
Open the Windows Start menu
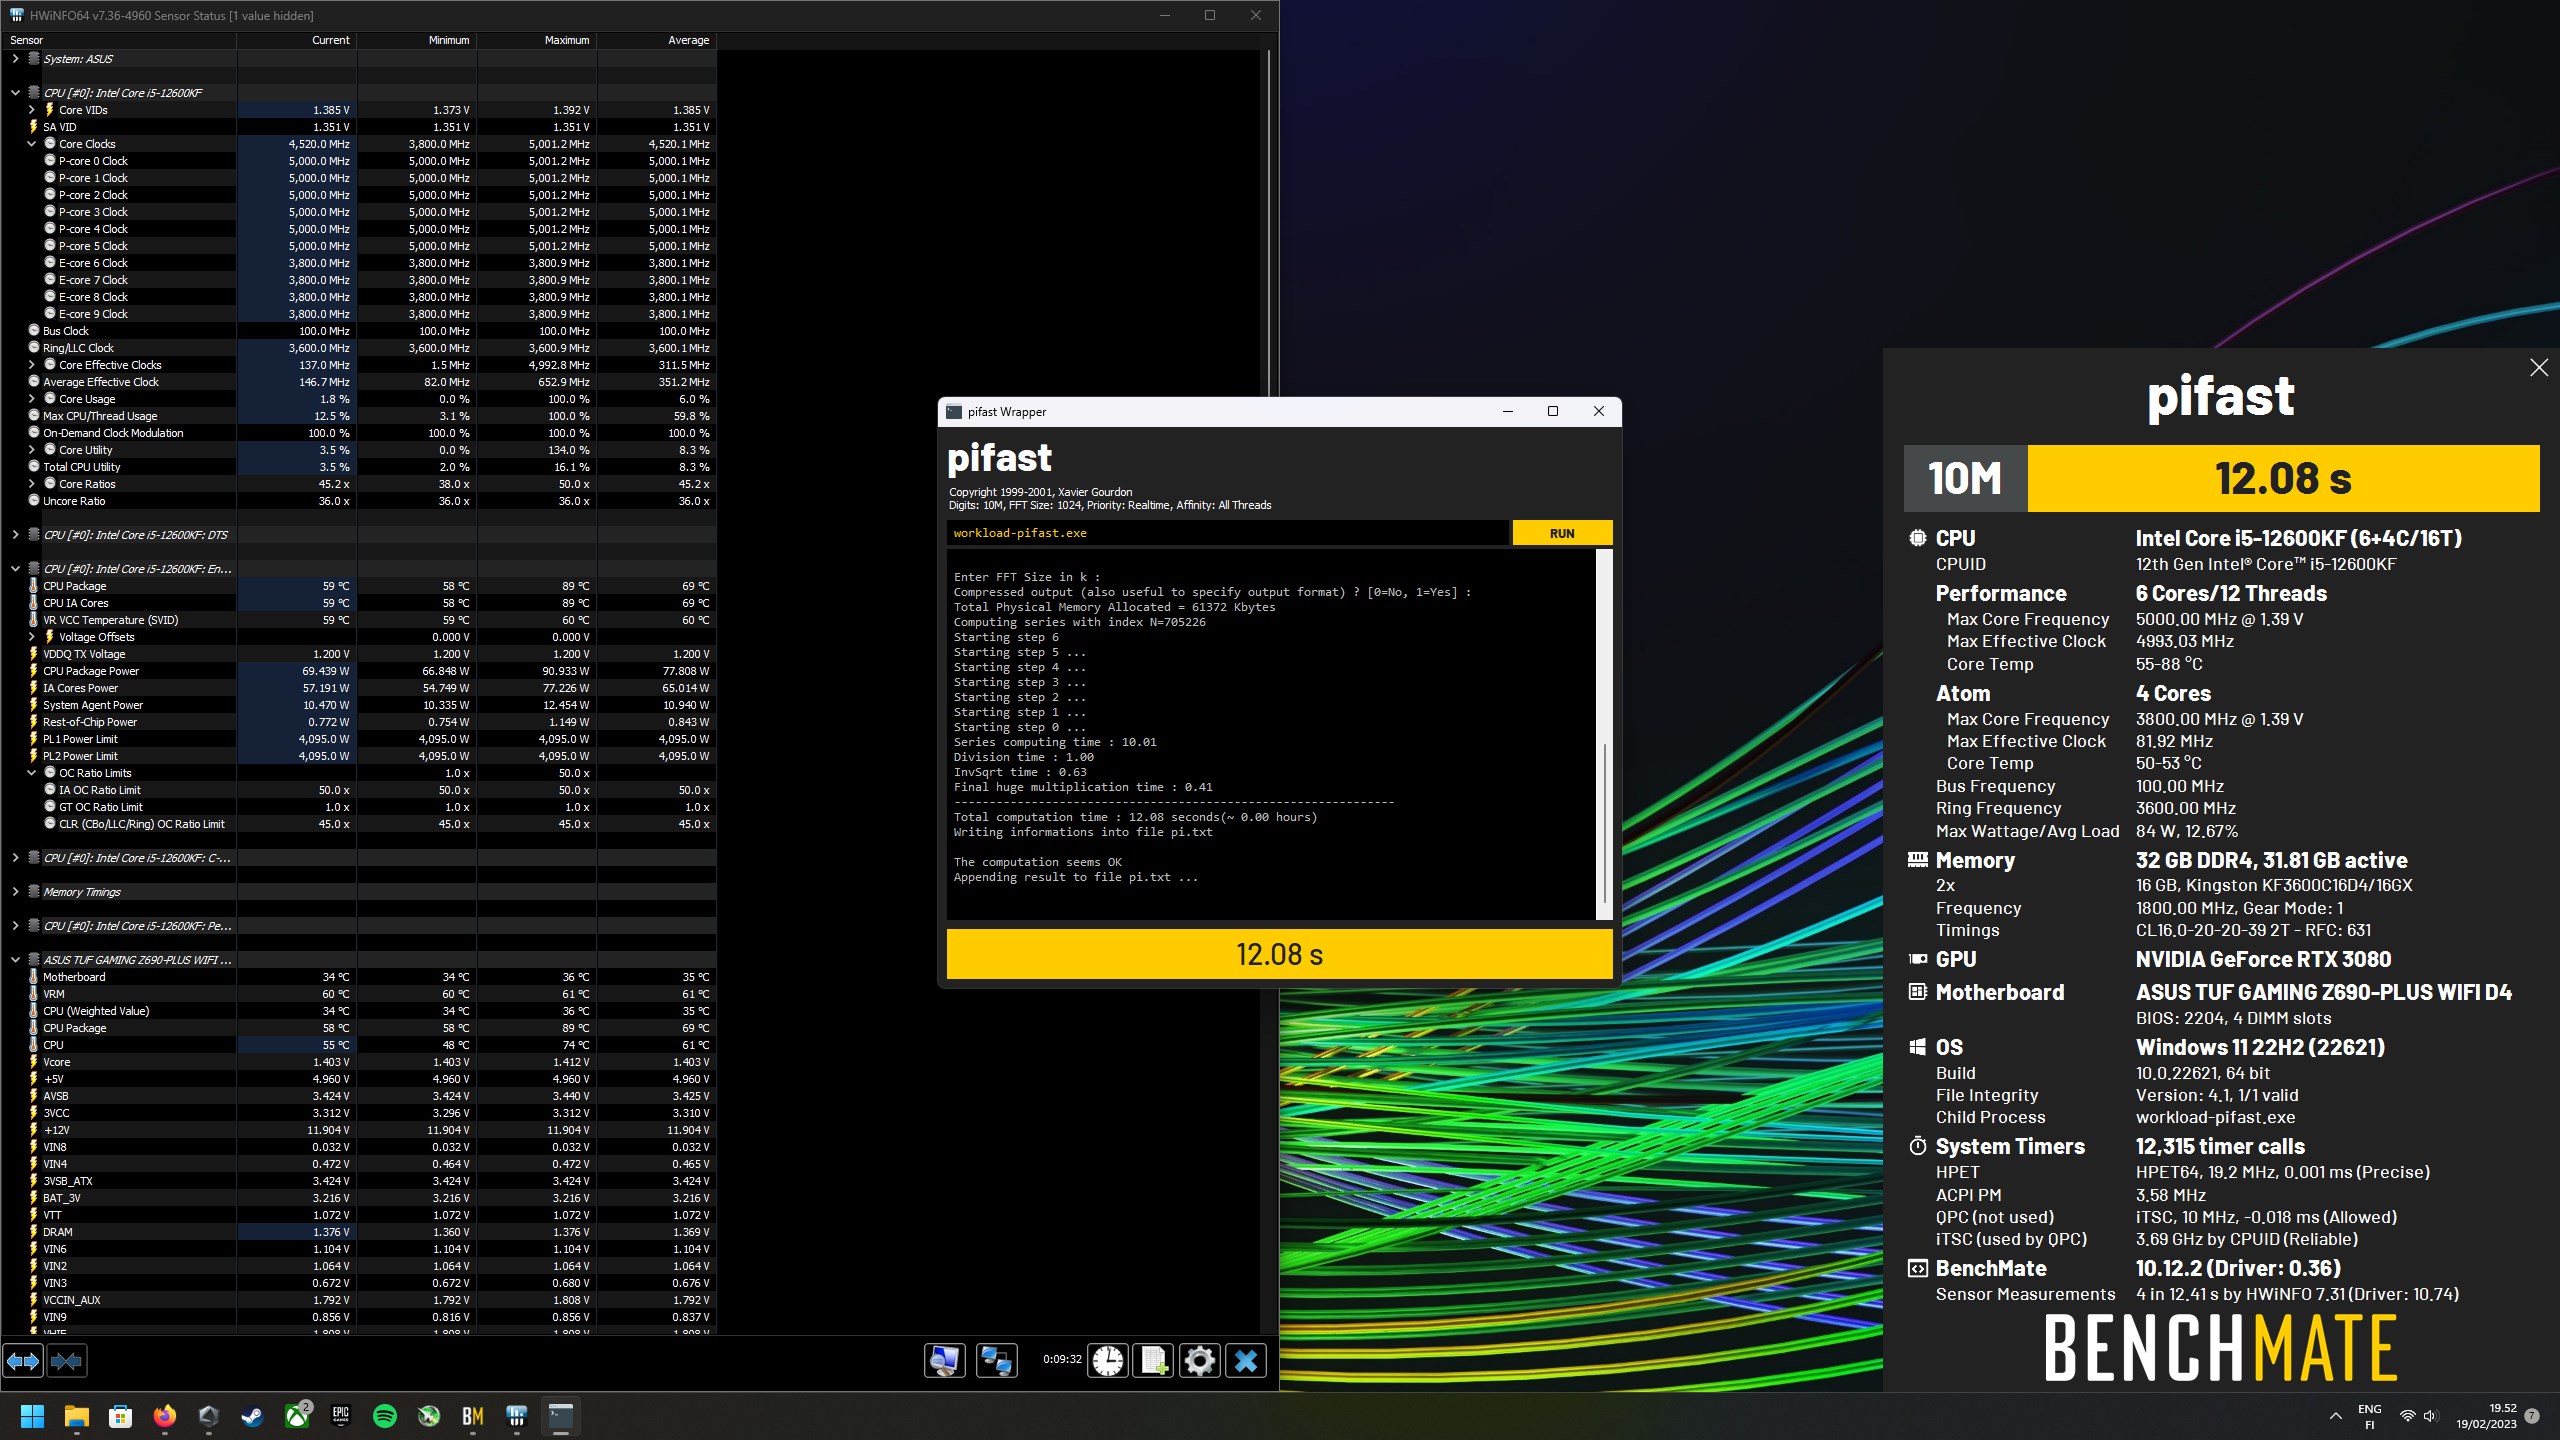coord(33,1416)
